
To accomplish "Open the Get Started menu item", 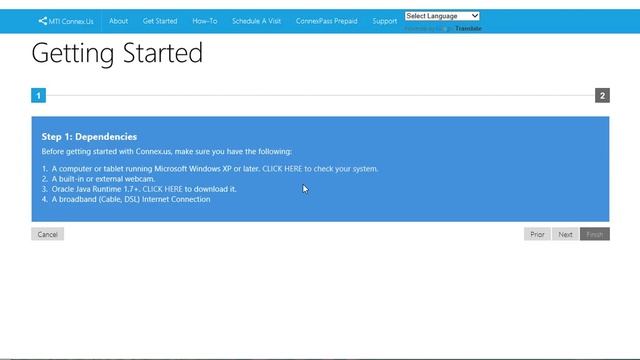I will (x=160, y=21).
